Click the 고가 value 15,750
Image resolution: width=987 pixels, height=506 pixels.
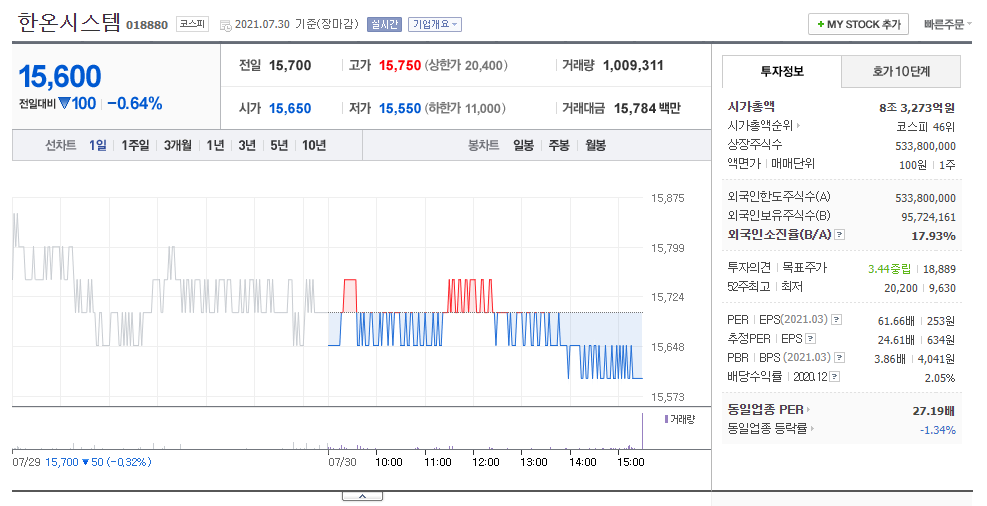pos(400,65)
